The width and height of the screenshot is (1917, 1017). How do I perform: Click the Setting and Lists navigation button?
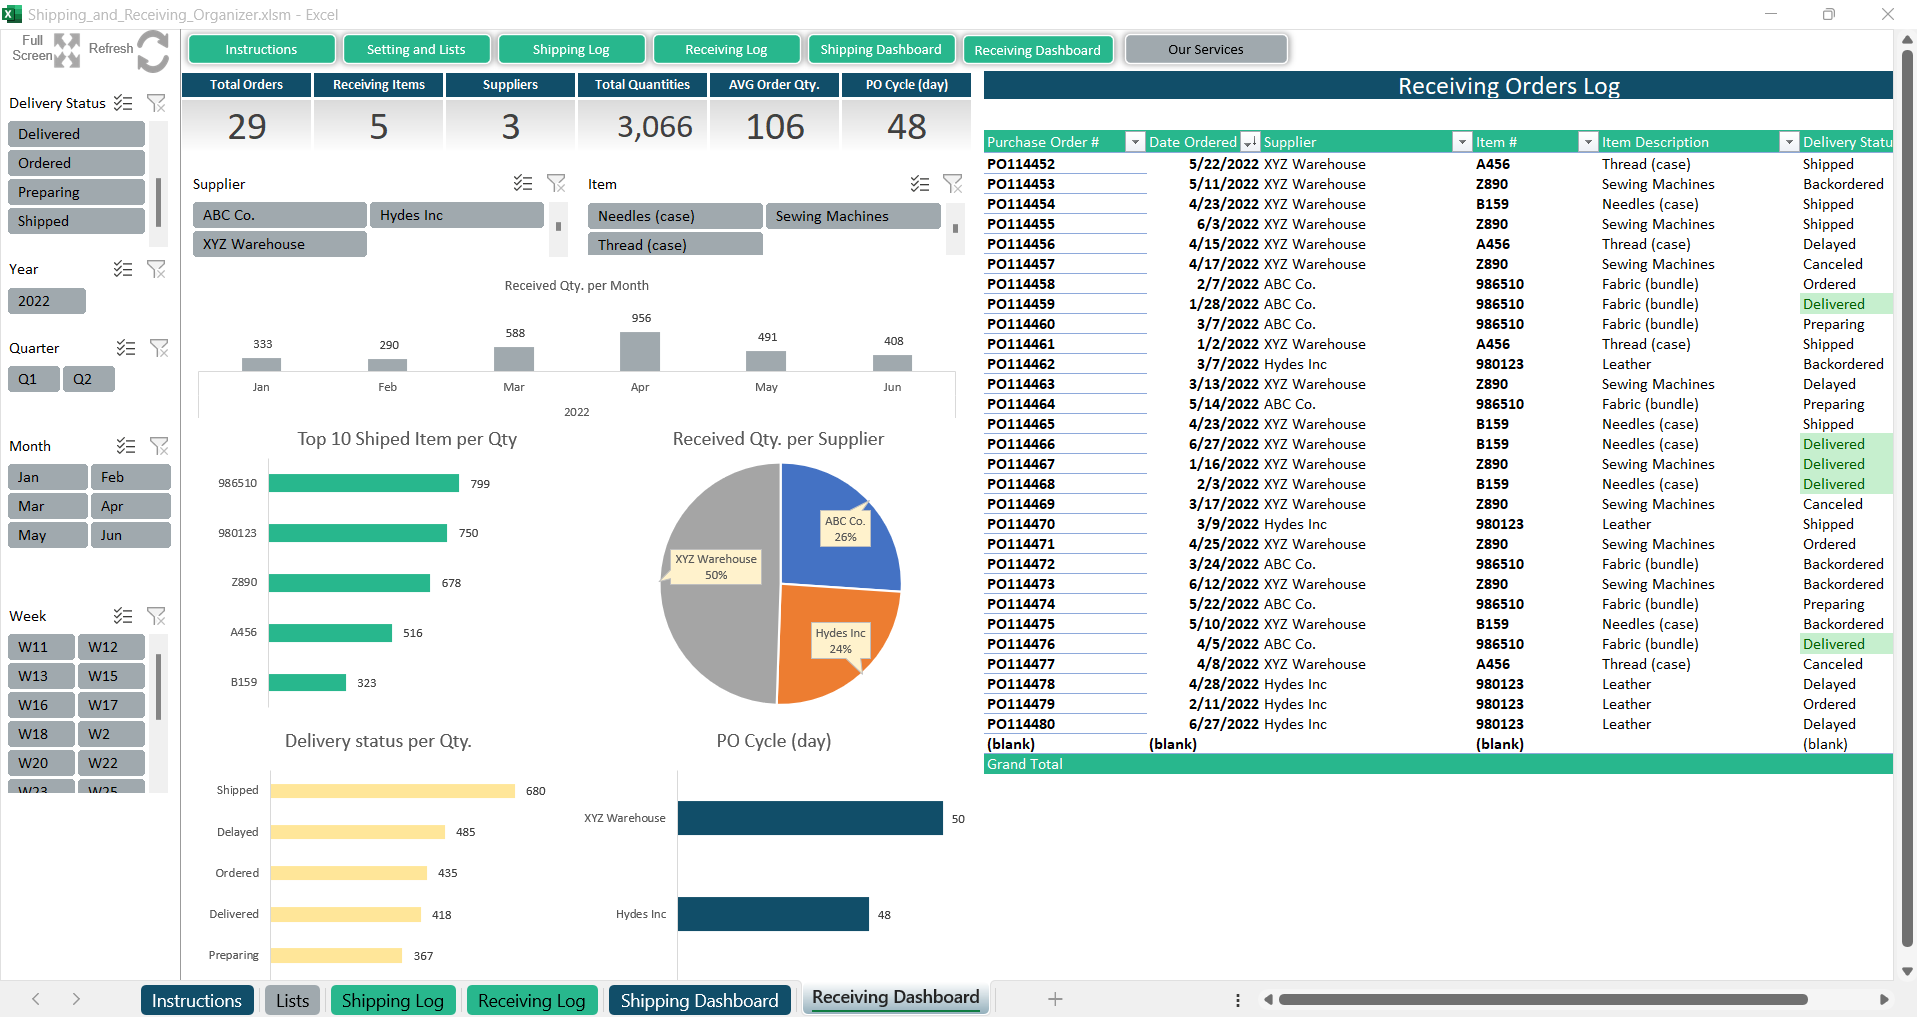click(x=415, y=49)
